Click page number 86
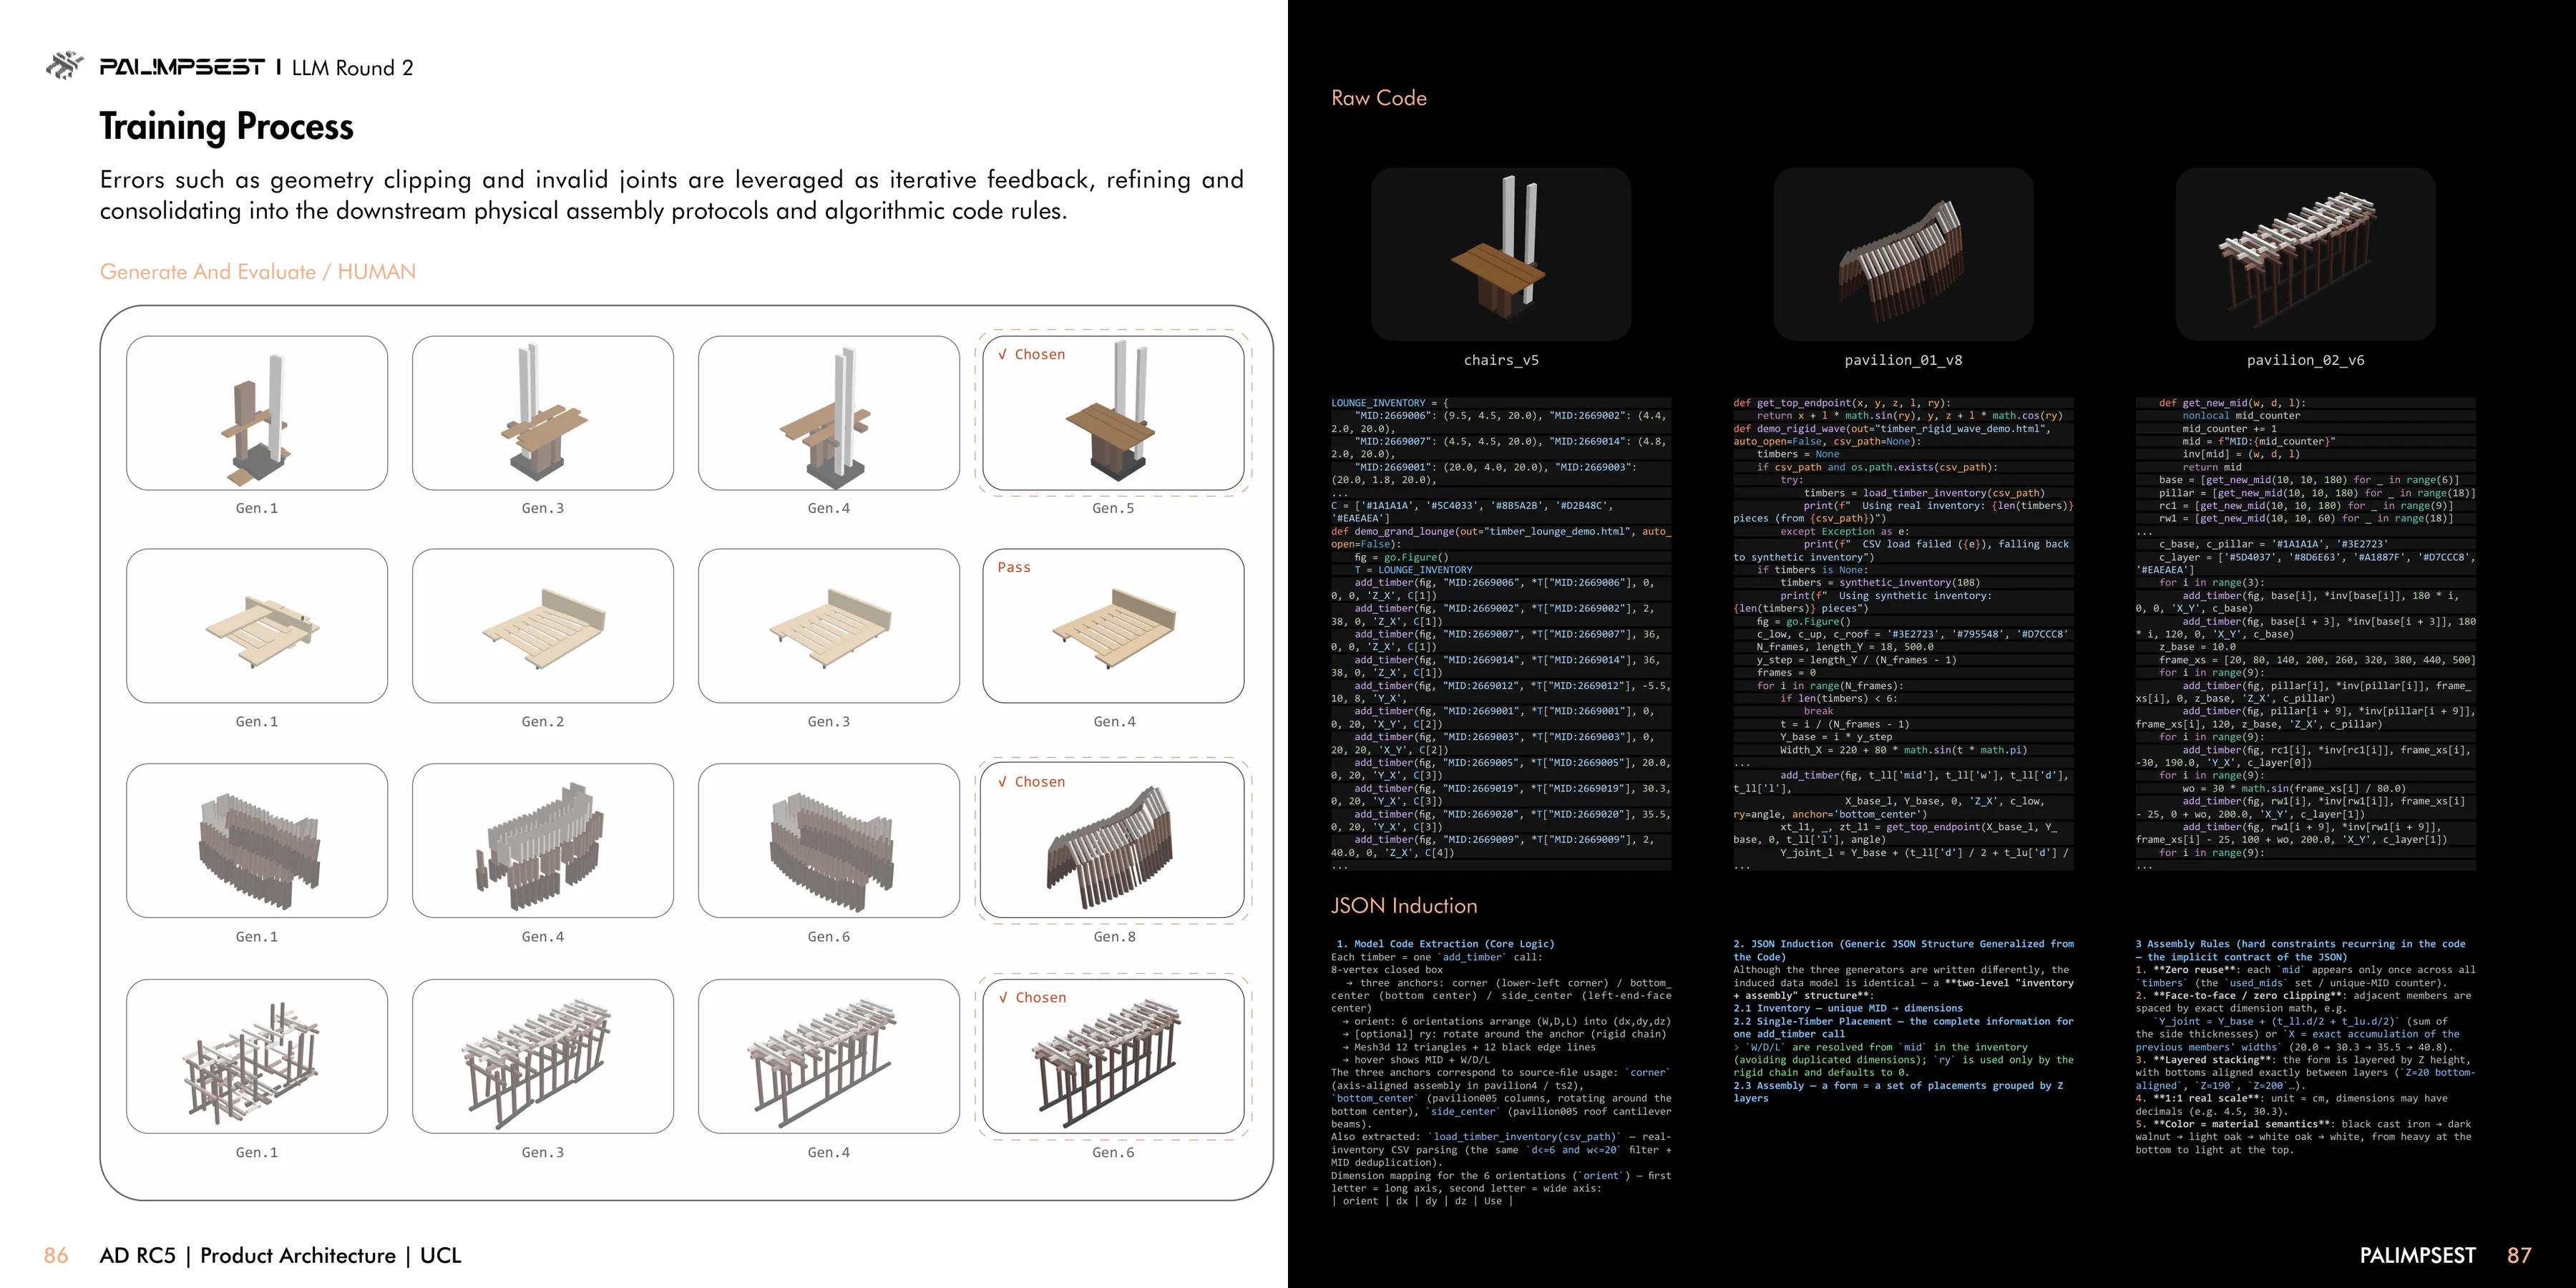2576x1288 pixels. point(56,1256)
